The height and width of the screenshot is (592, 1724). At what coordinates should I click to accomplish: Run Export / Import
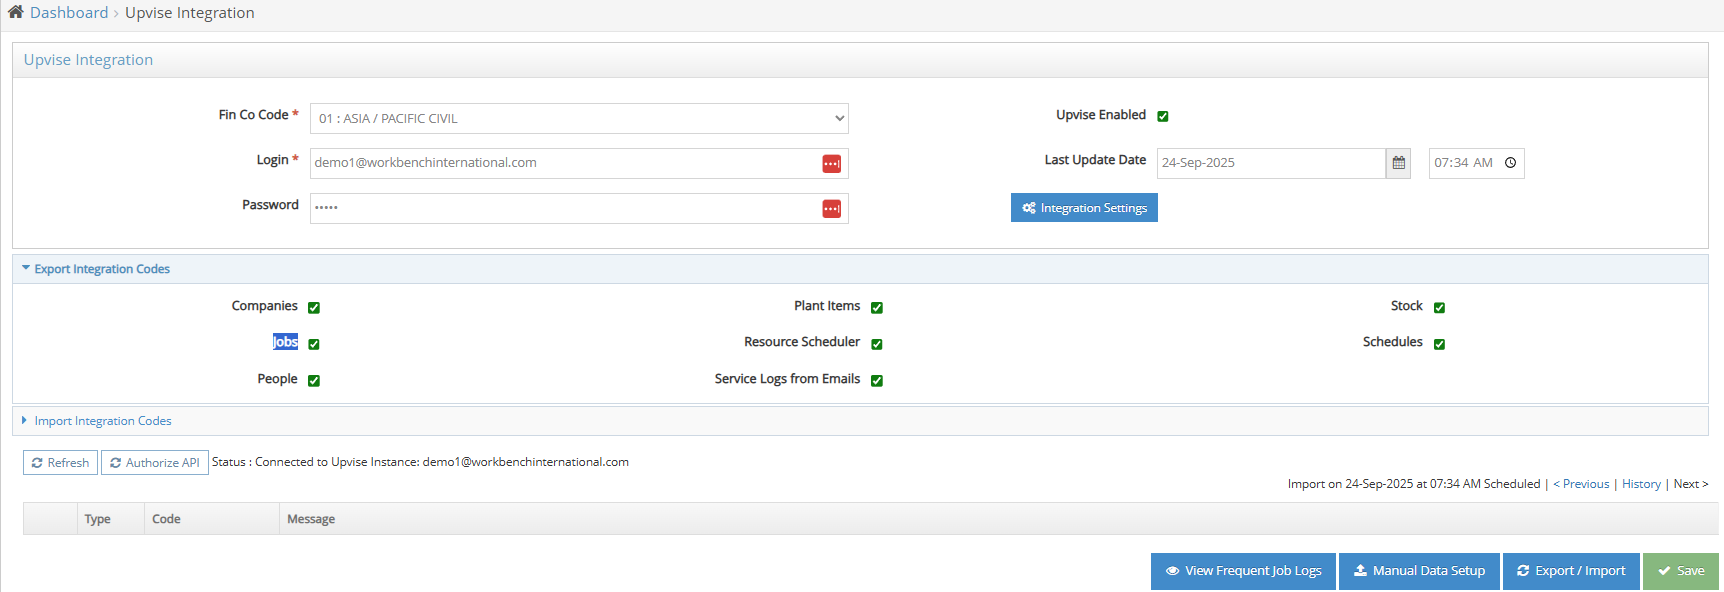coord(1571,571)
